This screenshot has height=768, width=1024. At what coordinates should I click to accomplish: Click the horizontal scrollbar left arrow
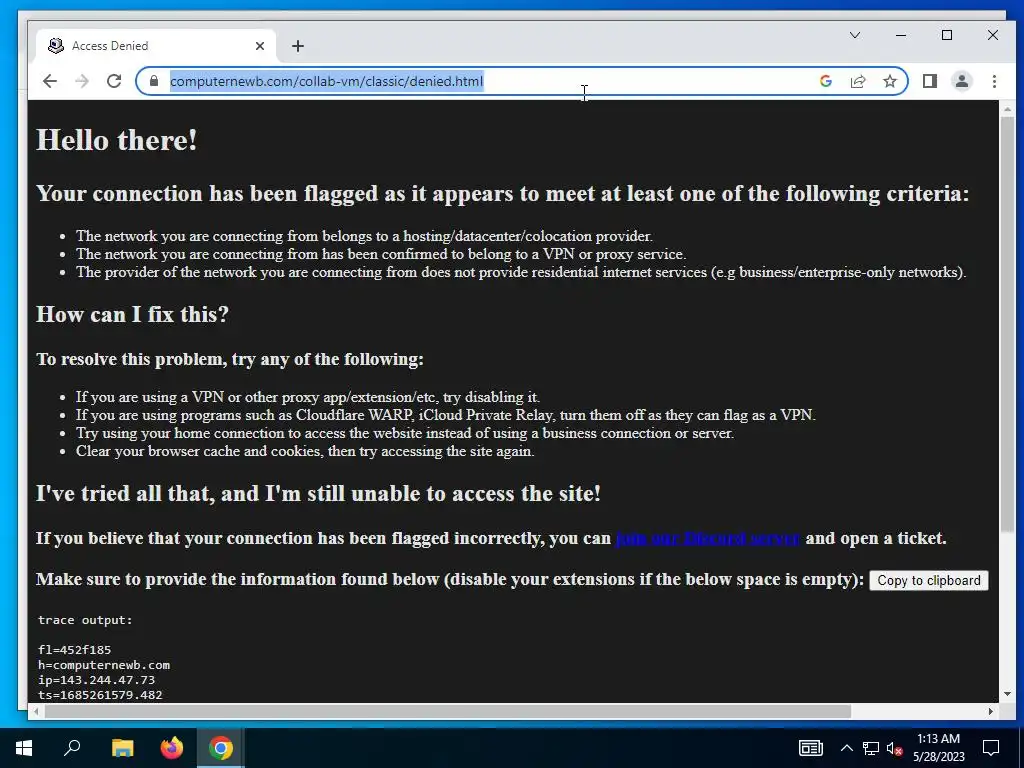tap(36, 711)
